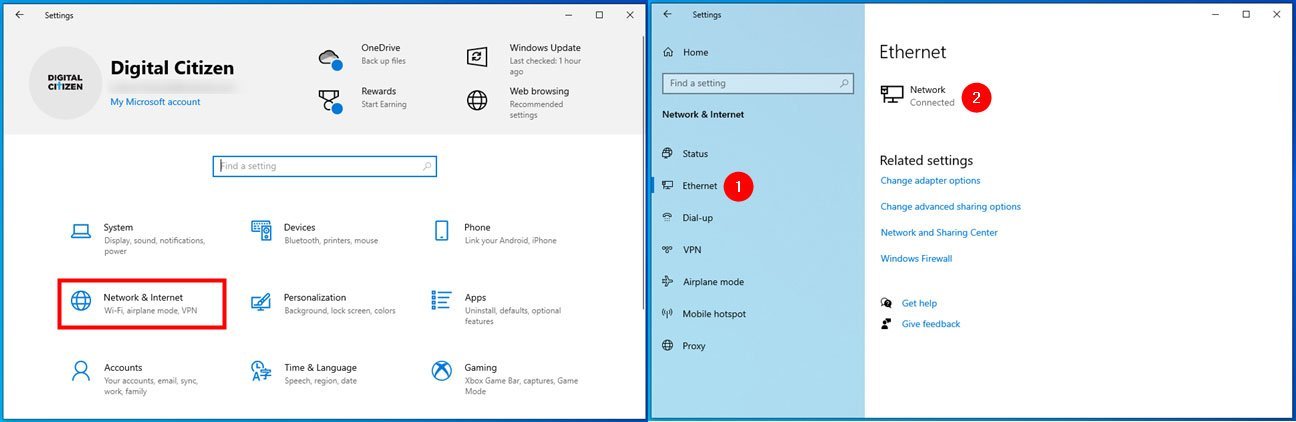Click the connected Network computer icon
Viewport: 1296px width, 422px height.
891,95
